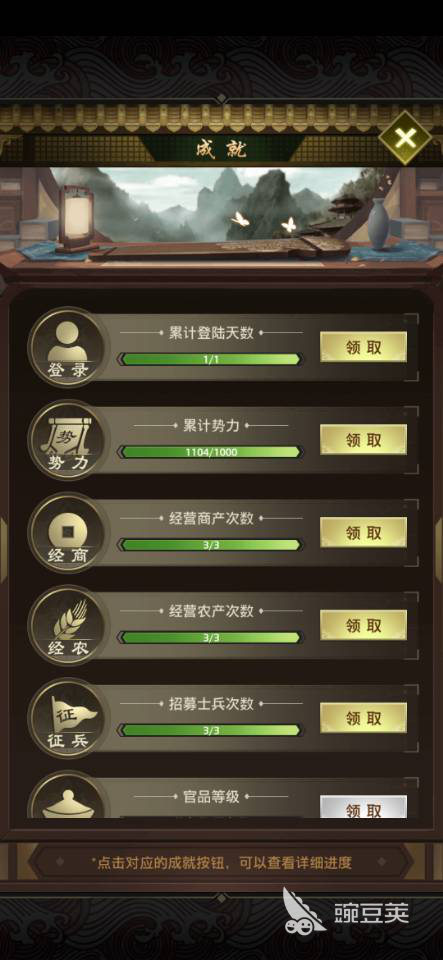Open the 官品等级 hat achievement icon

(x=68, y=795)
